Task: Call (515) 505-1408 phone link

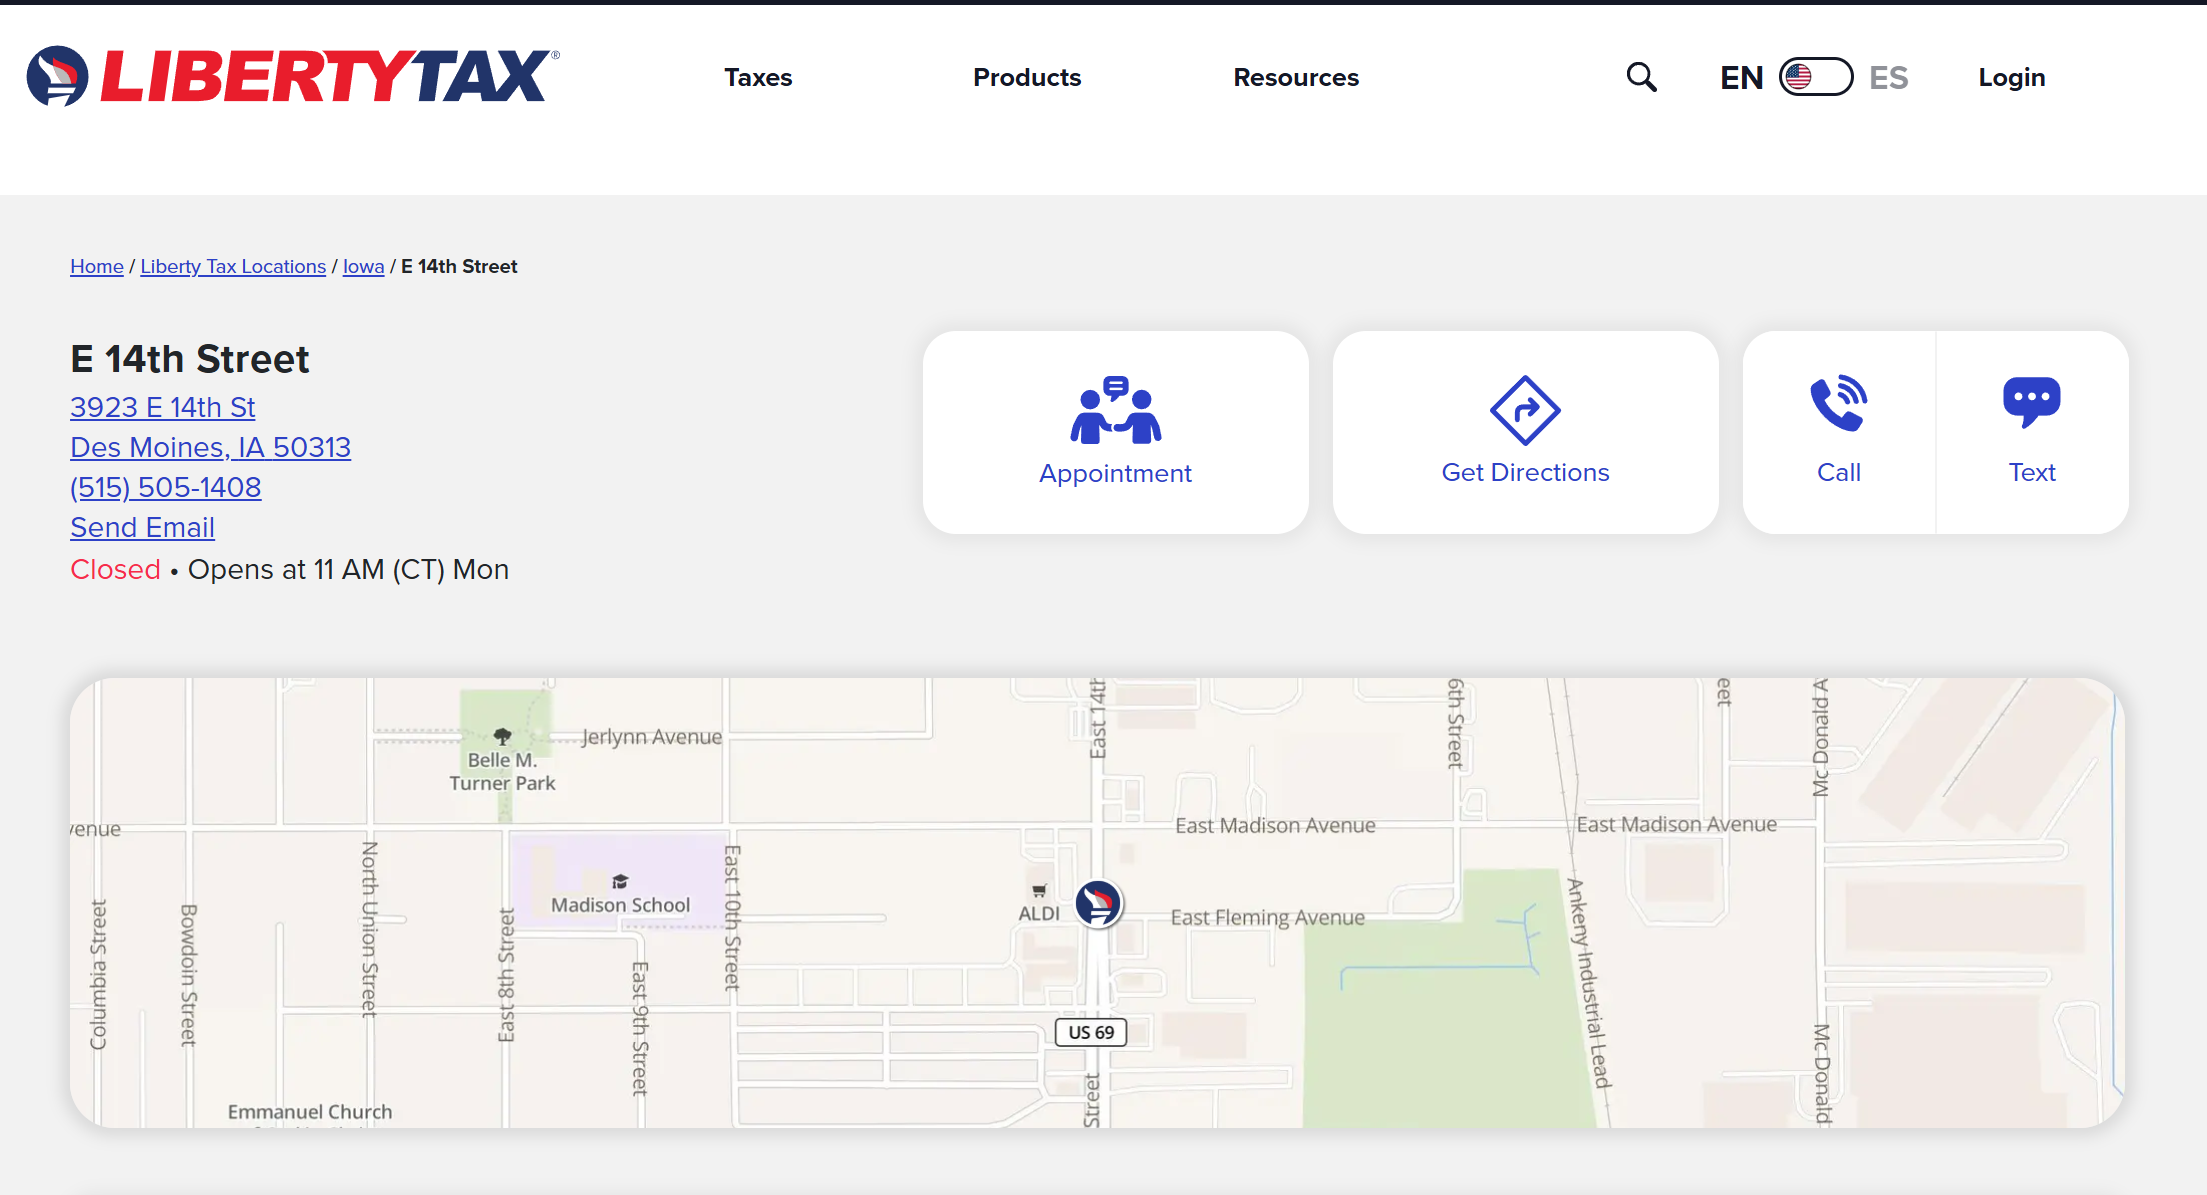Action: tap(165, 487)
